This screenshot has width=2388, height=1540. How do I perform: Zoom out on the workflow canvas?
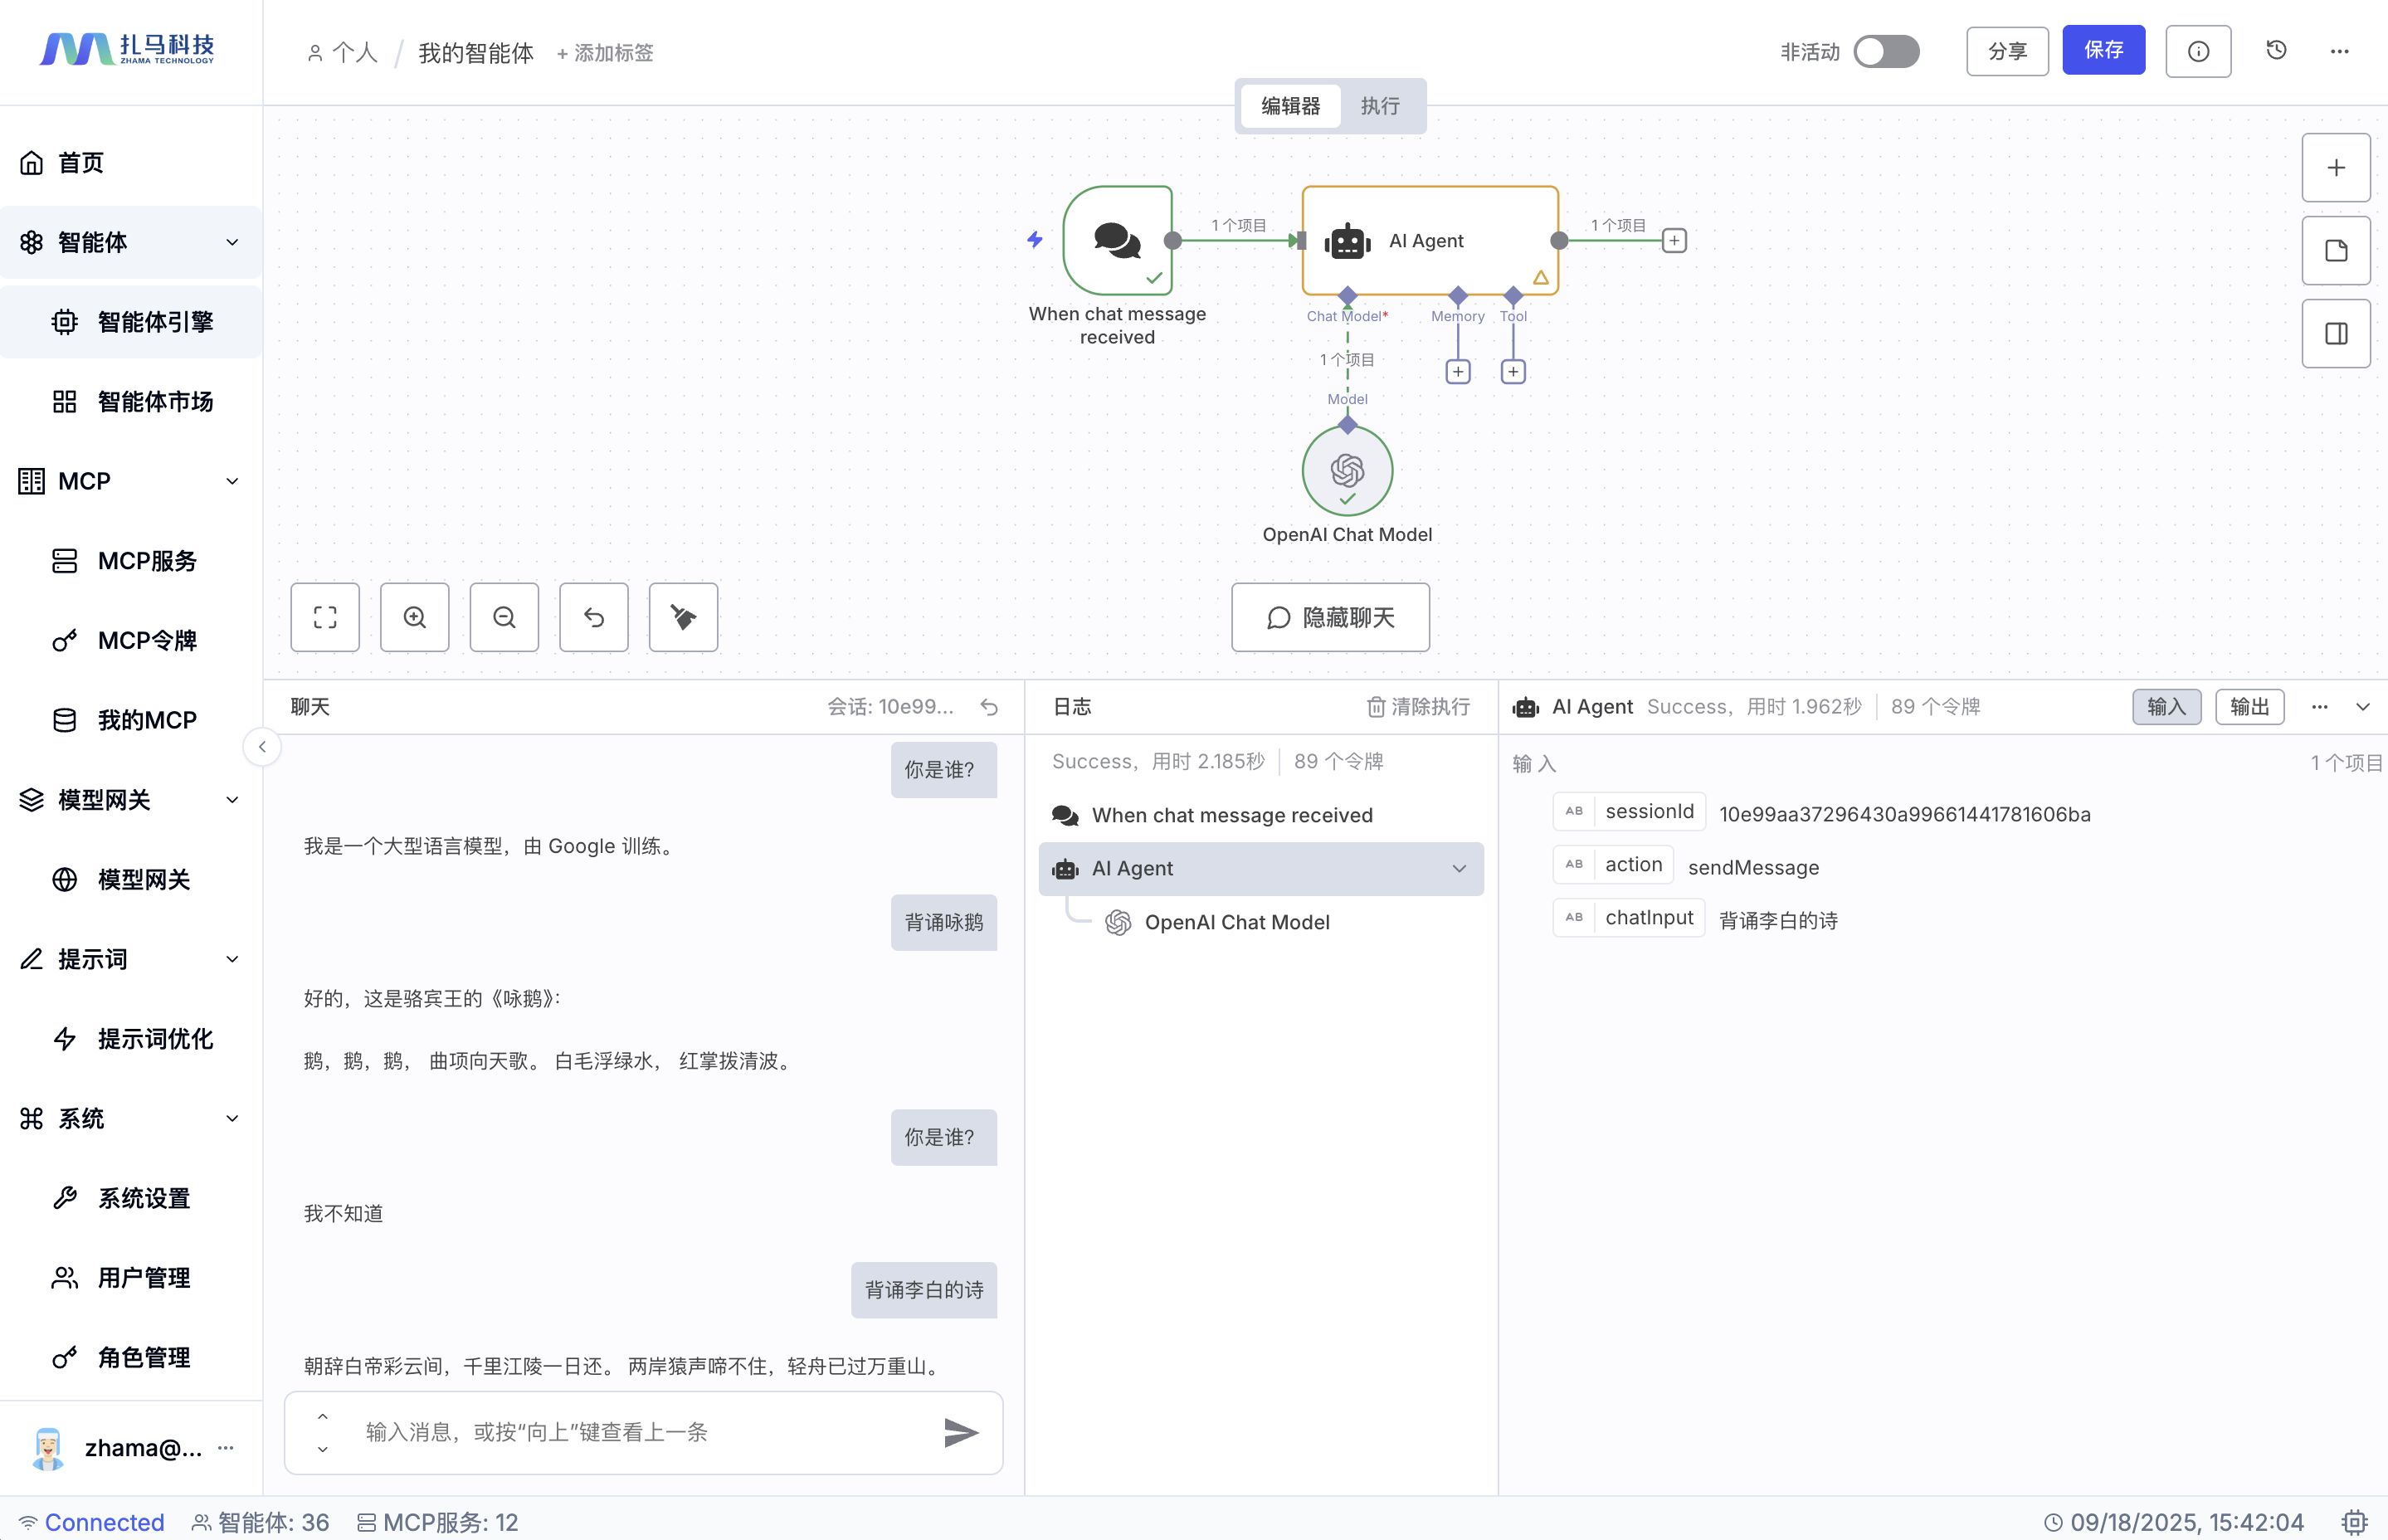(x=504, y=617)
